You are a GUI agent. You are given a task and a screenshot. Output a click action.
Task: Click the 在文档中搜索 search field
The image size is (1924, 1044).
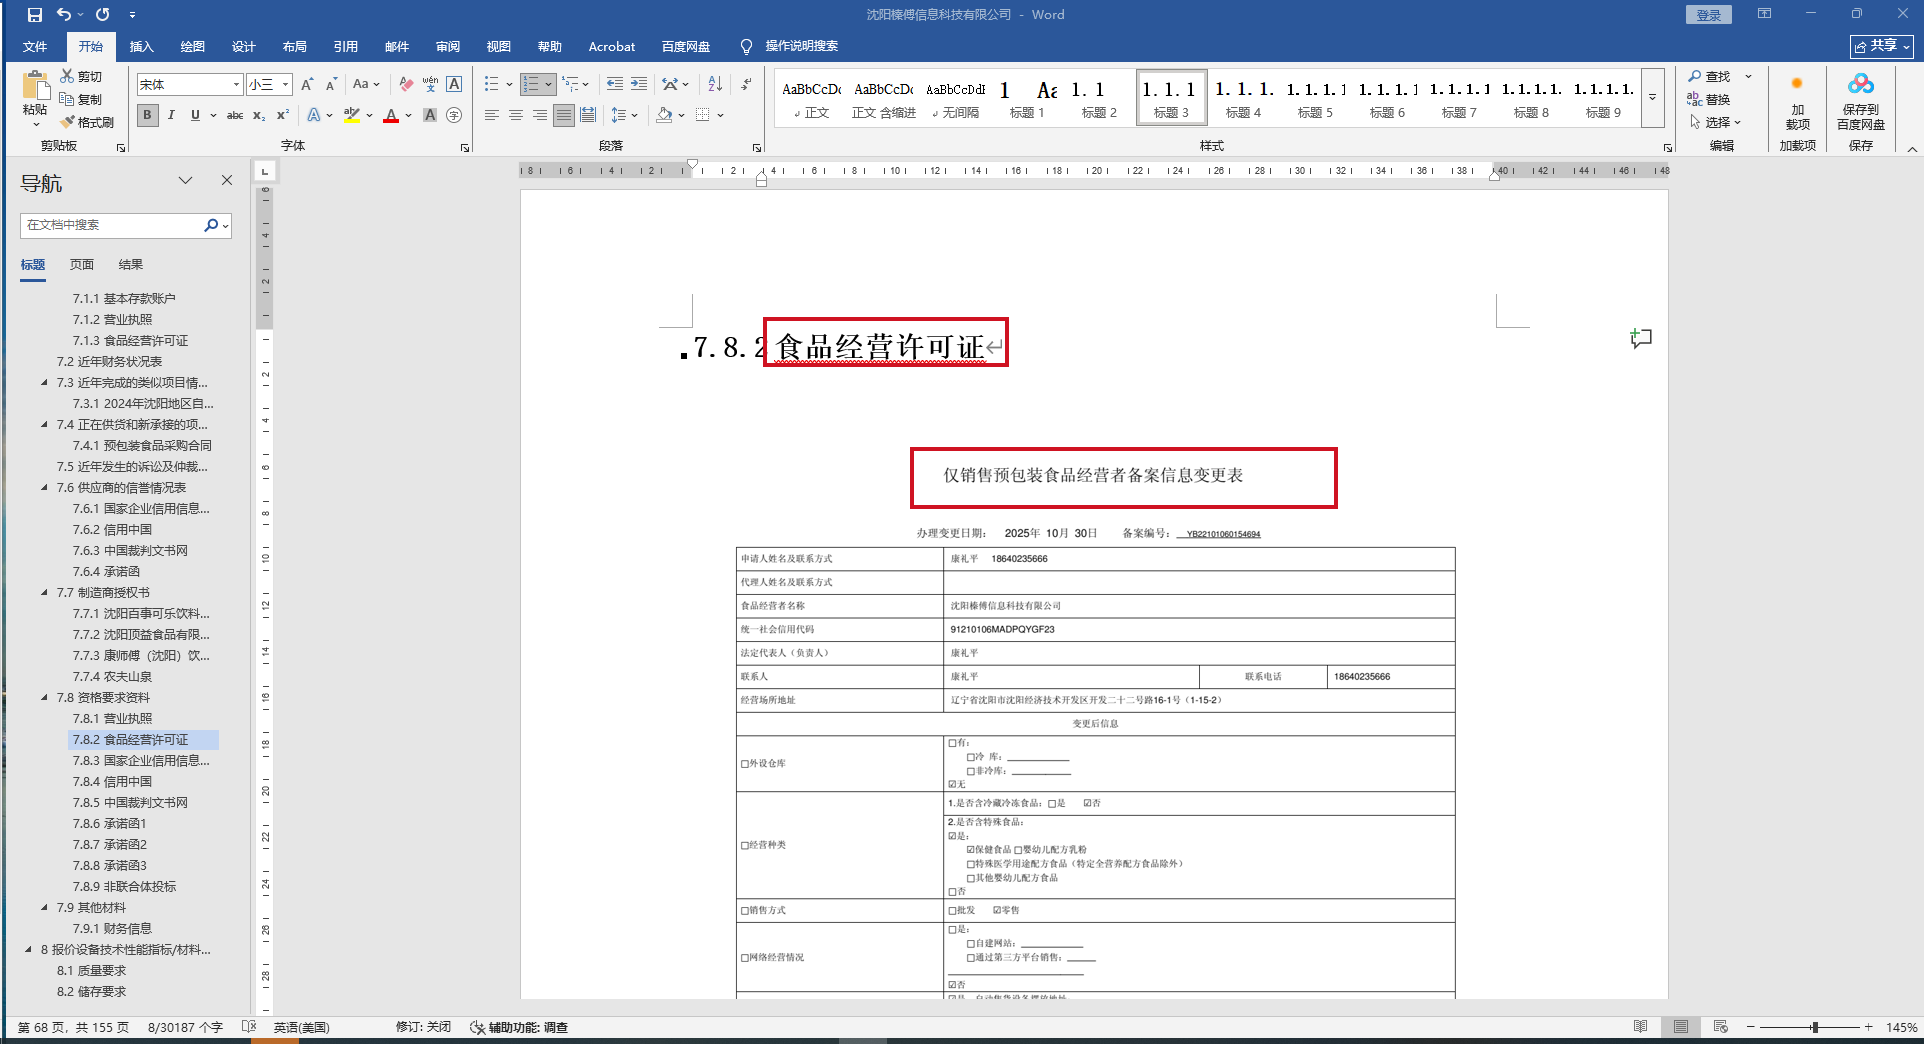[x=111, y=225]
